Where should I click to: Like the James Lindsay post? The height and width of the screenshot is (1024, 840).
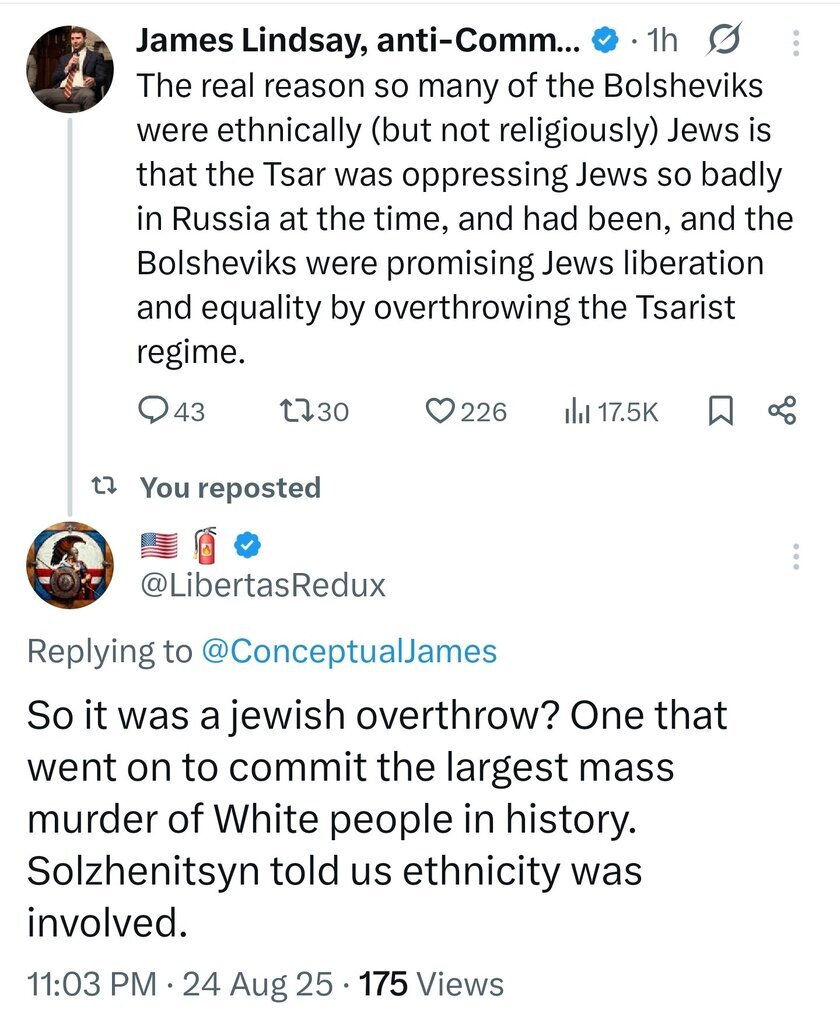coord(466,411)
